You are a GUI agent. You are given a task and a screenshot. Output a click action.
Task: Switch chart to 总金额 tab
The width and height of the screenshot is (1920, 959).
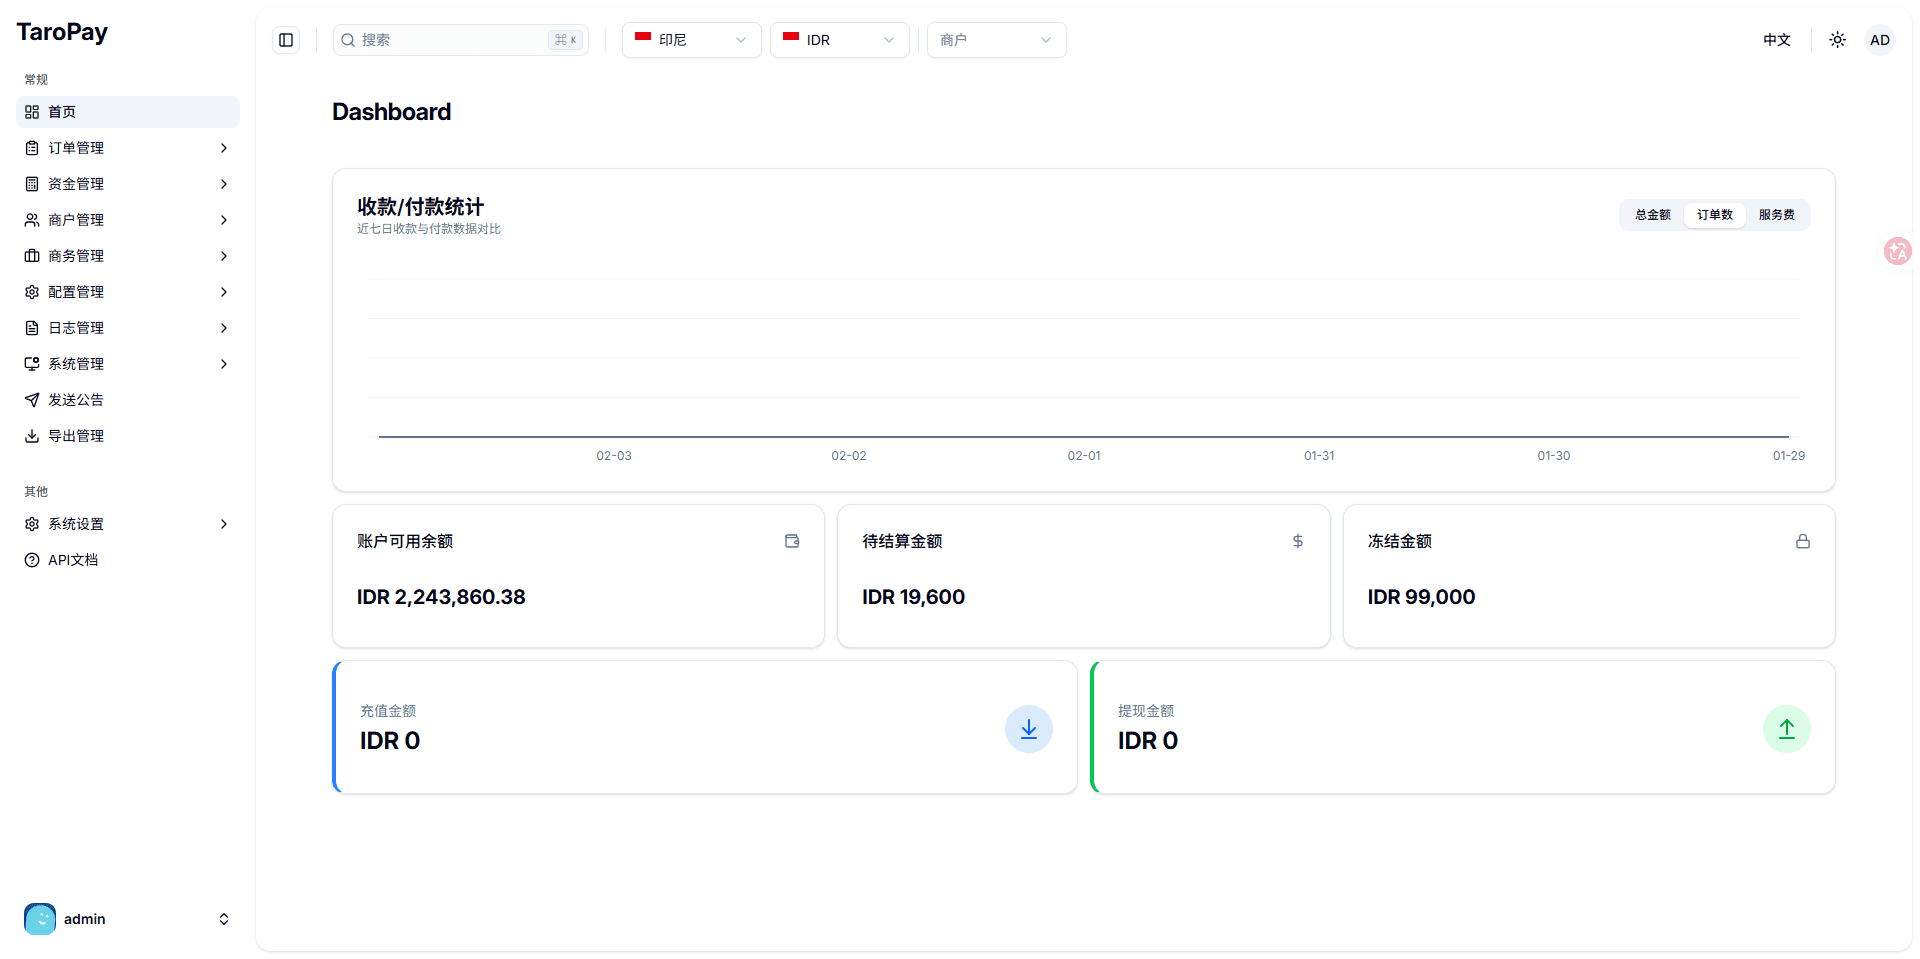coord(1652,215)
